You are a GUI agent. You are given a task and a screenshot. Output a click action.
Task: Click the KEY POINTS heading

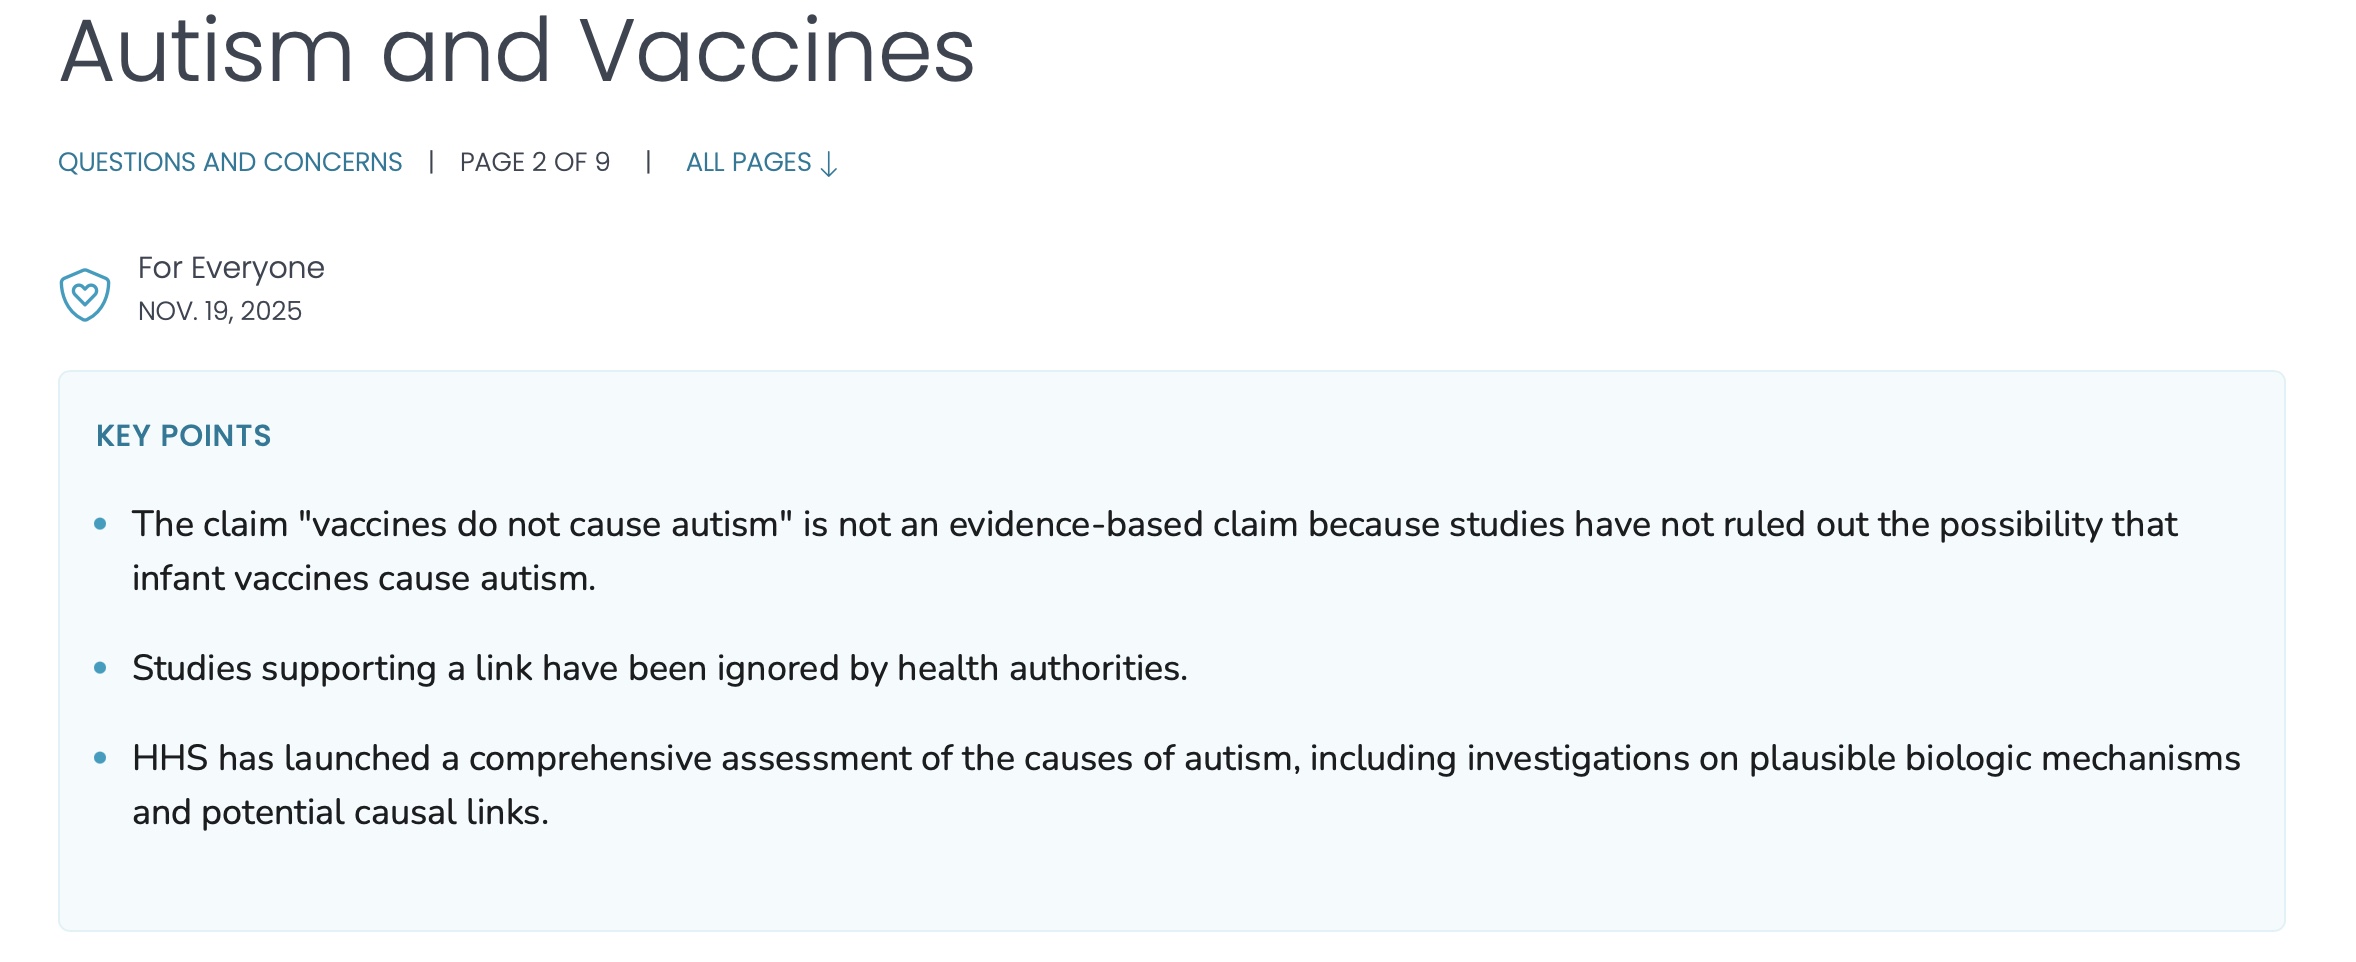pyautogui.click(x=184, y=436)
